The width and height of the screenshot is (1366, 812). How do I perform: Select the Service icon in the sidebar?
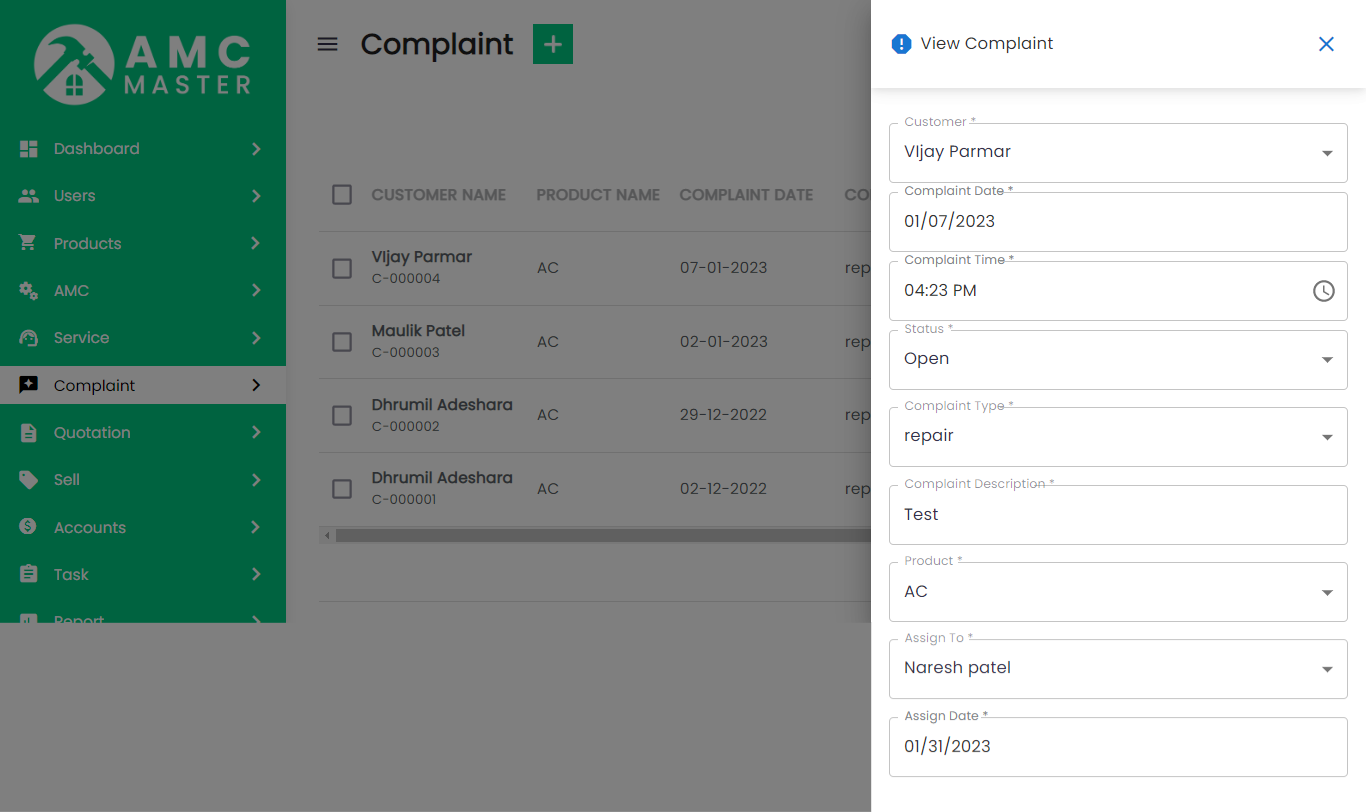[30, 337]
